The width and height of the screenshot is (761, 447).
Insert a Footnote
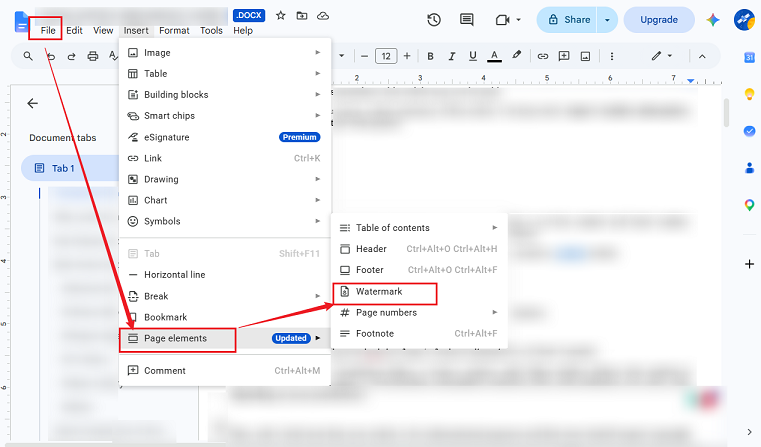coord(419,333)
